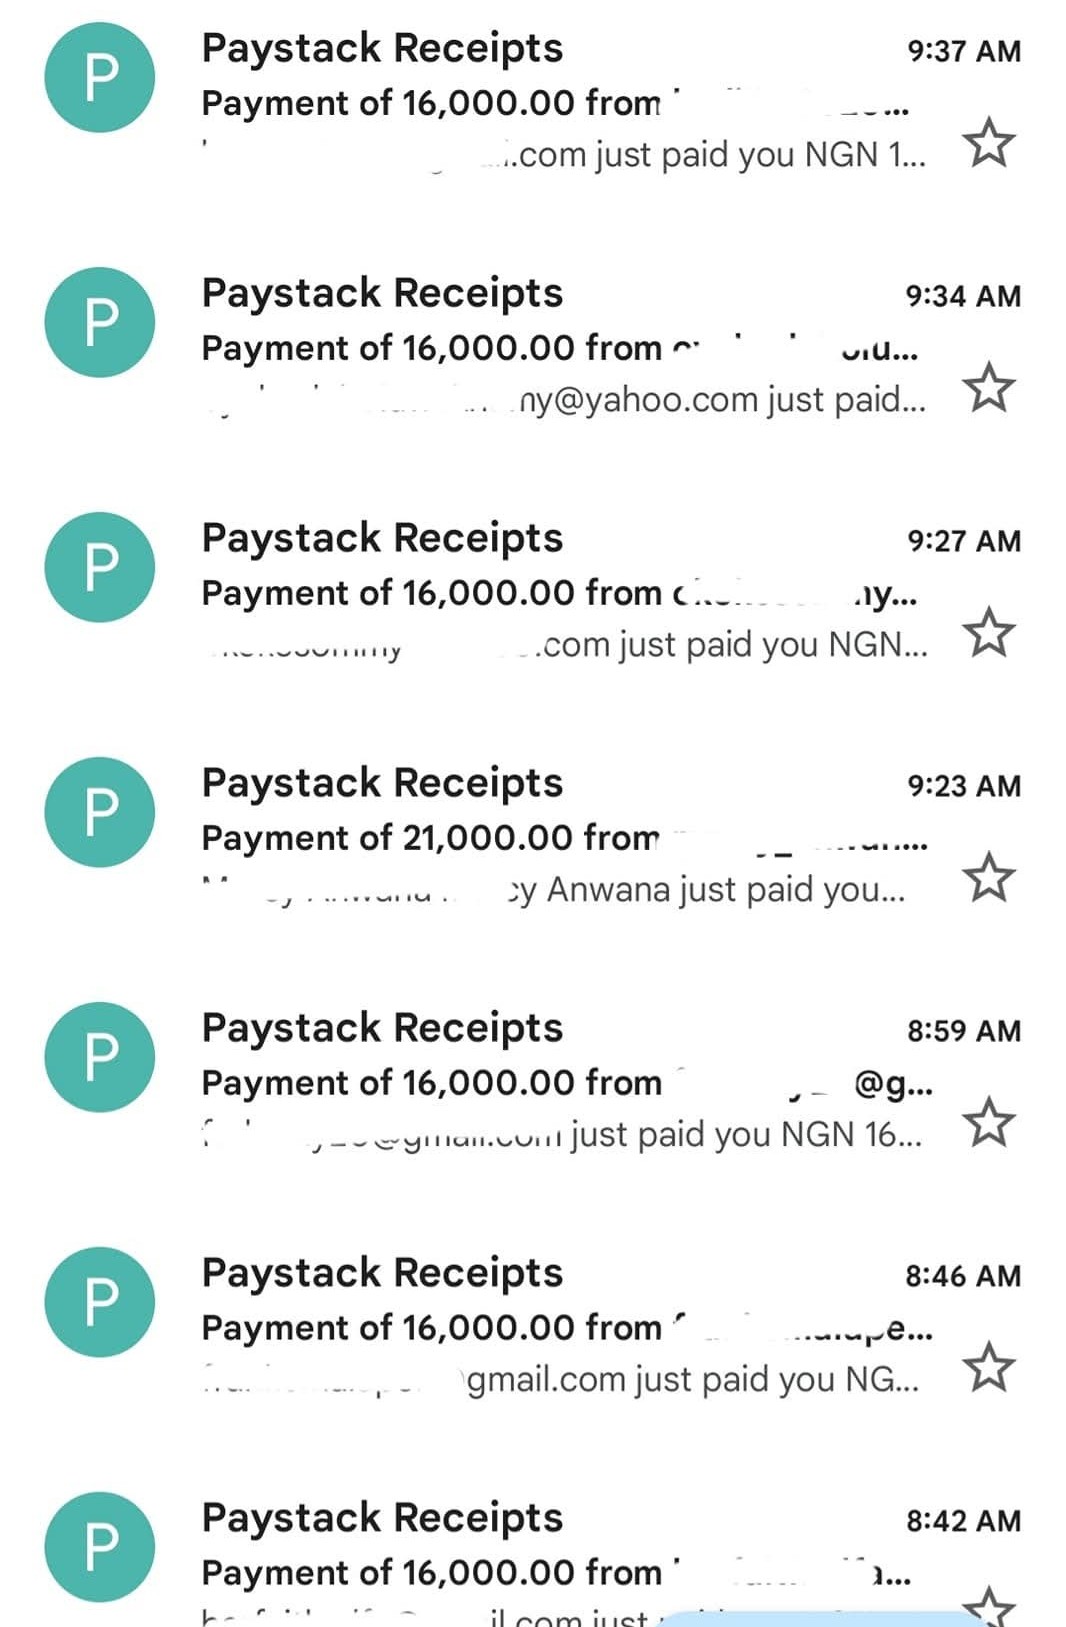Select the 9:37 AM email via sender avatar

coord(100,78)
